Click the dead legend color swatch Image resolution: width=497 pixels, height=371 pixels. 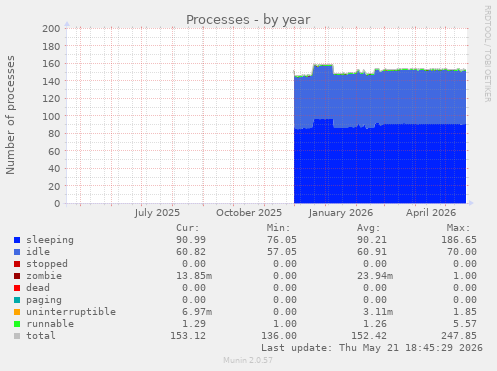click(x=17, y=288)
